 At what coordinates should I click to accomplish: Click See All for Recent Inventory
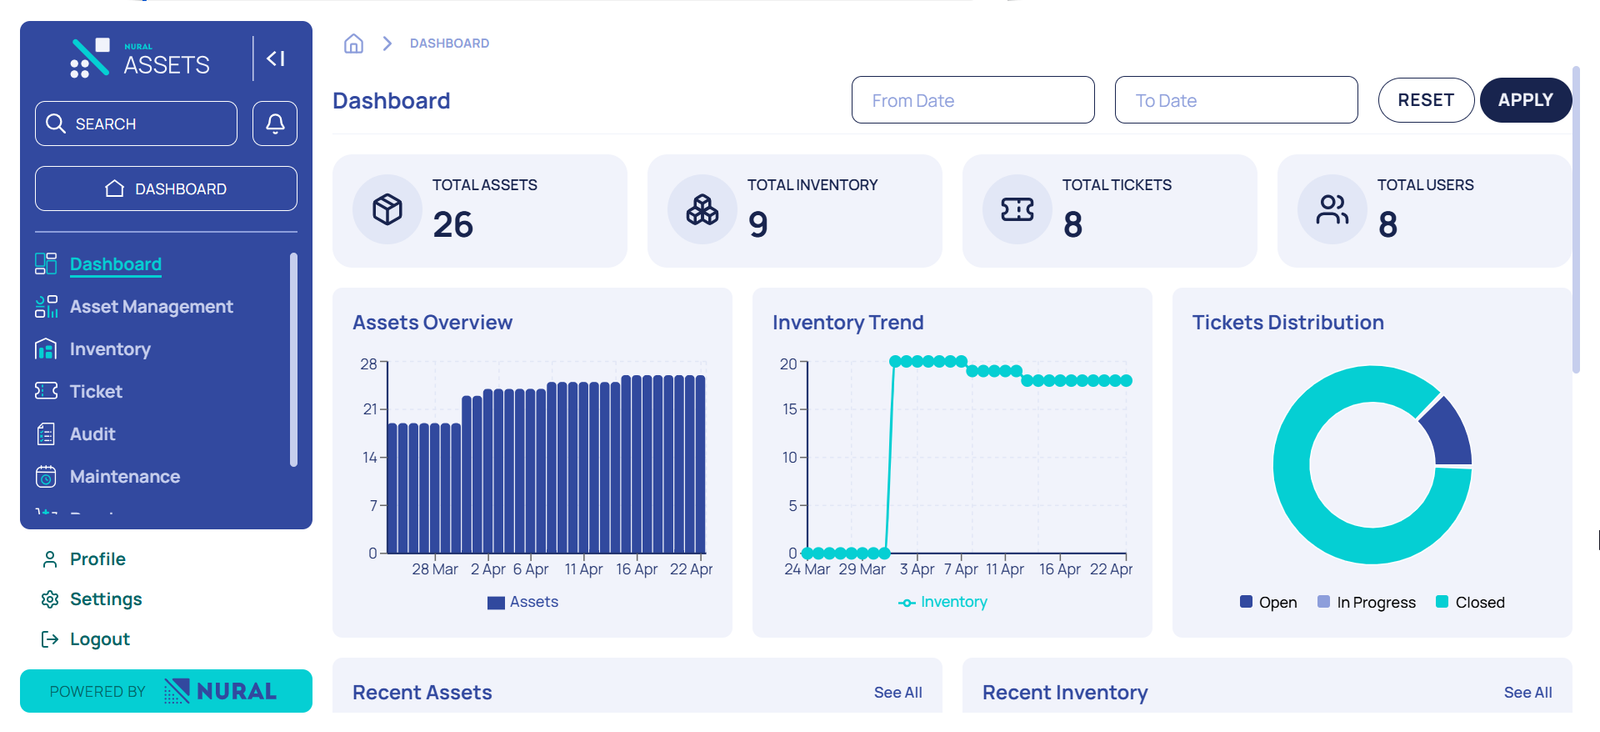point(1528,692)
